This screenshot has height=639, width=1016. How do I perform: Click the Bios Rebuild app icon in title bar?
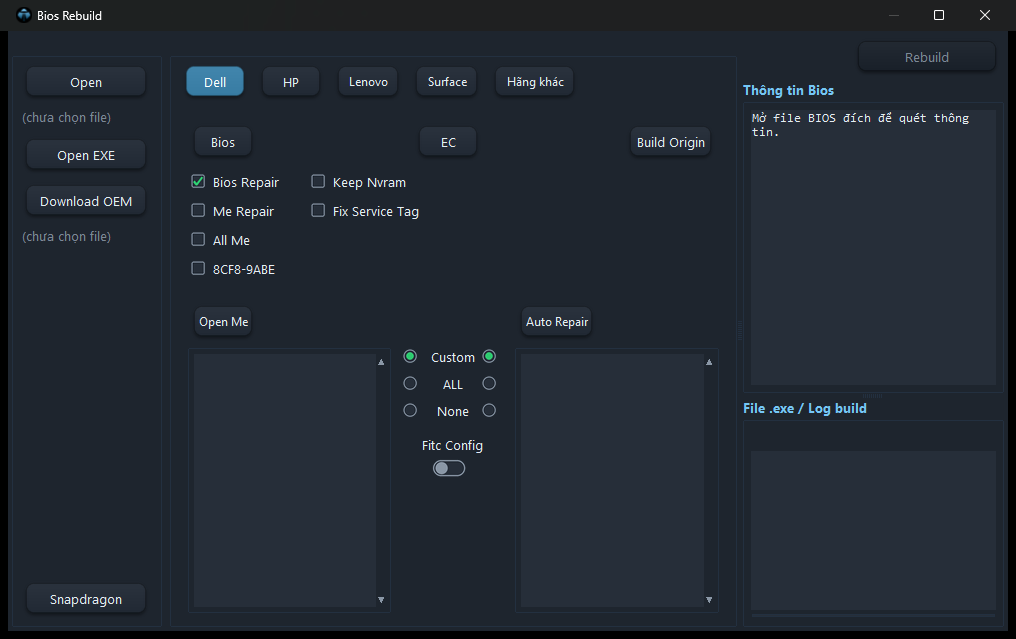pyautogui.click(x=24, y=15)
